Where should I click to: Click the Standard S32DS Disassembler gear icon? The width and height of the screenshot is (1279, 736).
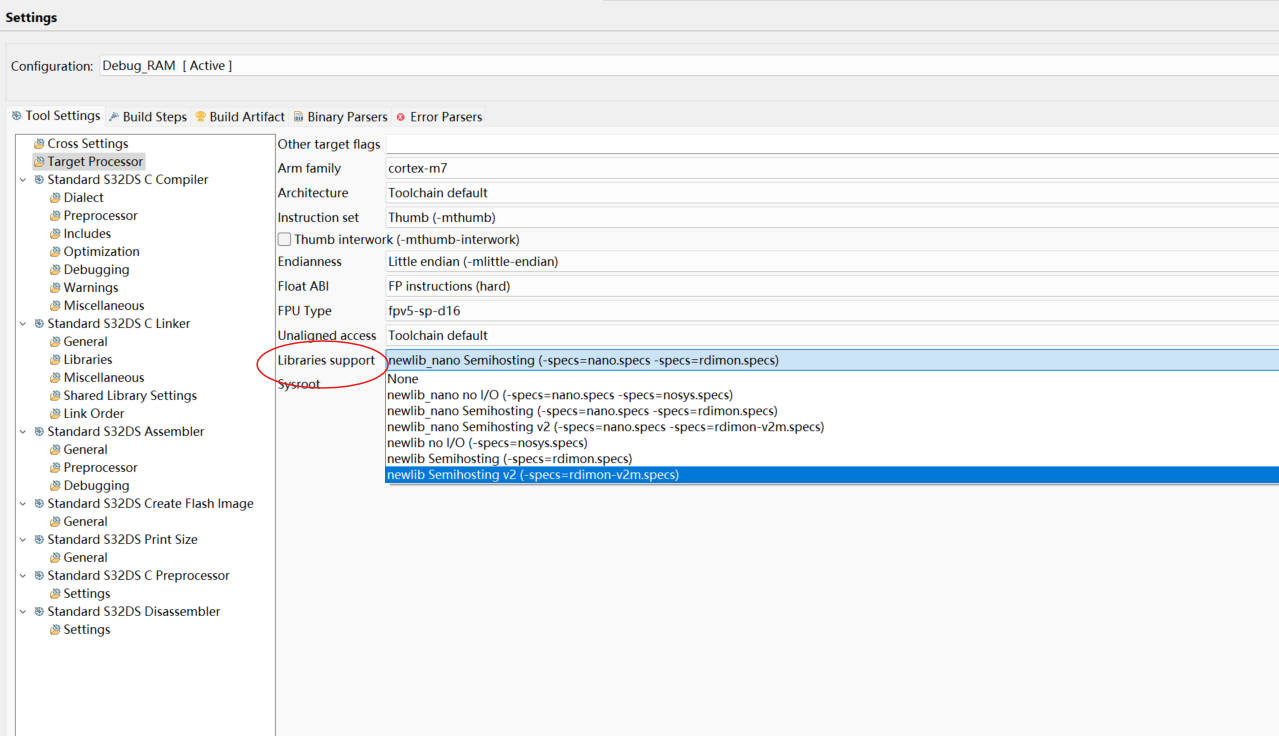pos(39,612)
